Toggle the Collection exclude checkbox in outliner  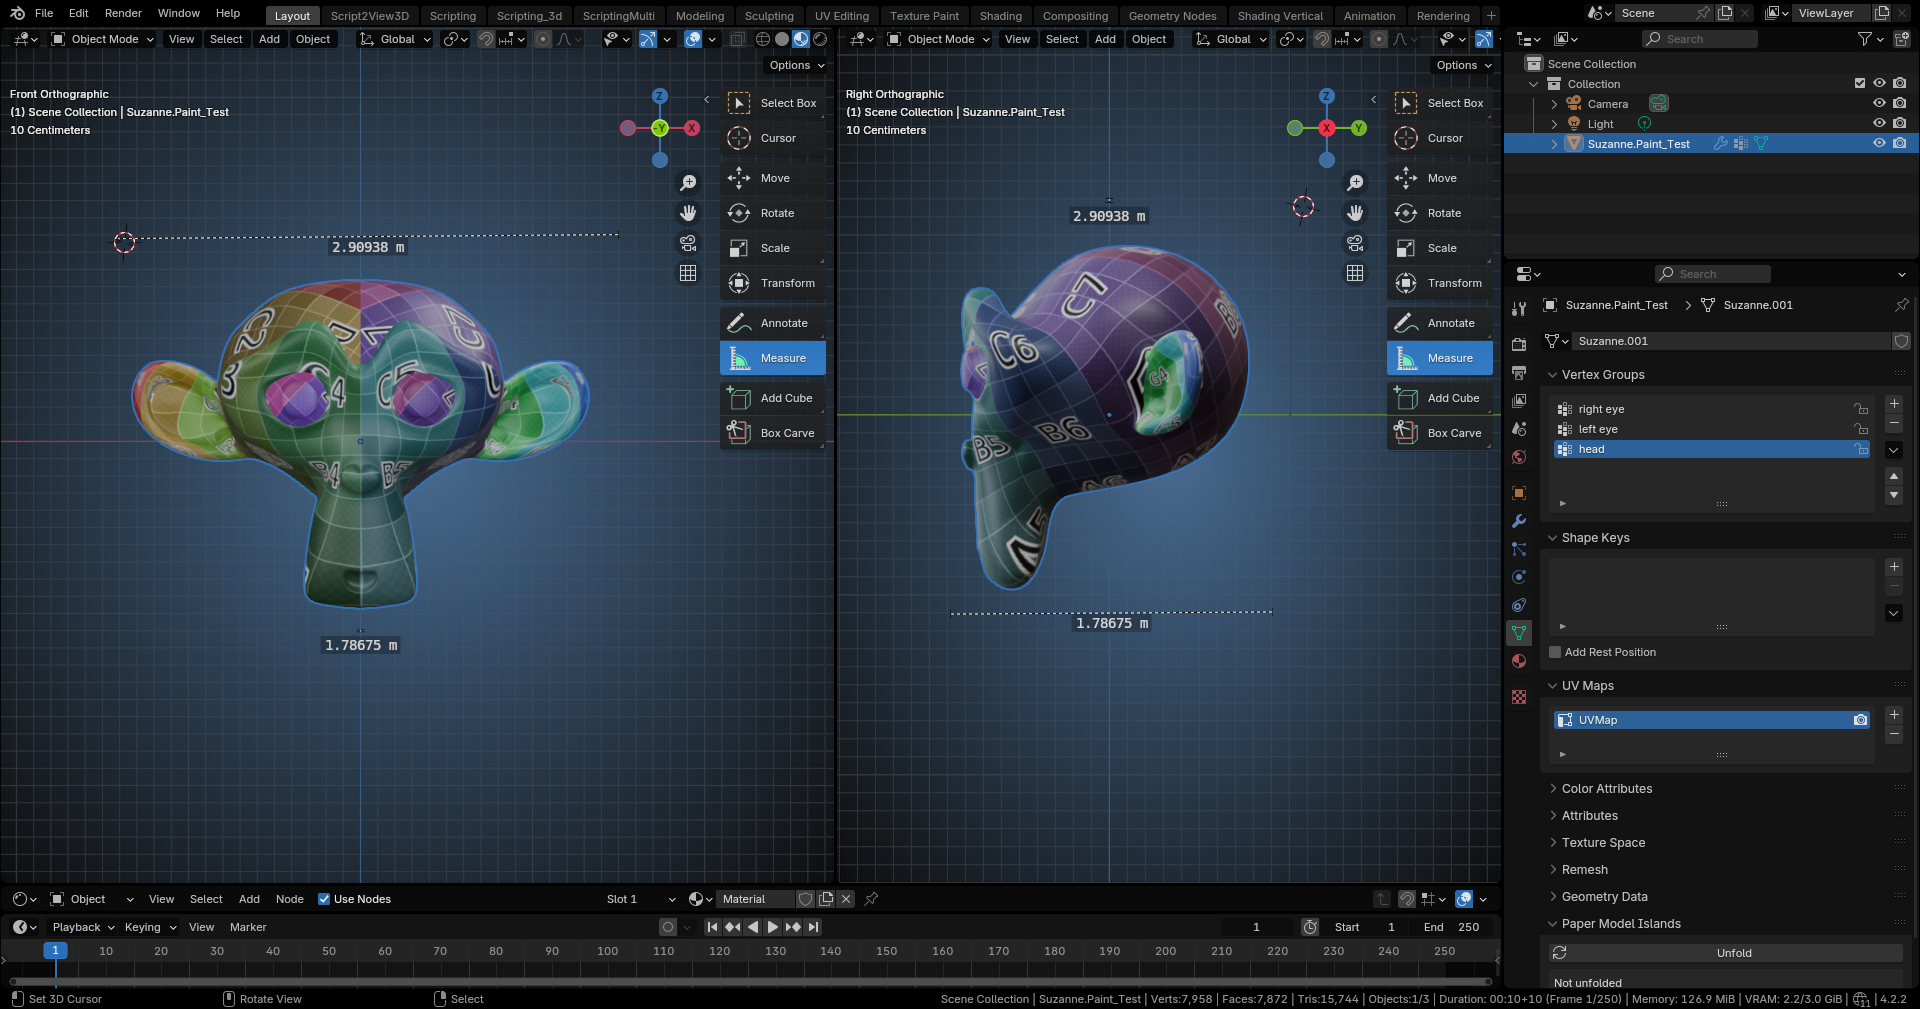1860,83
